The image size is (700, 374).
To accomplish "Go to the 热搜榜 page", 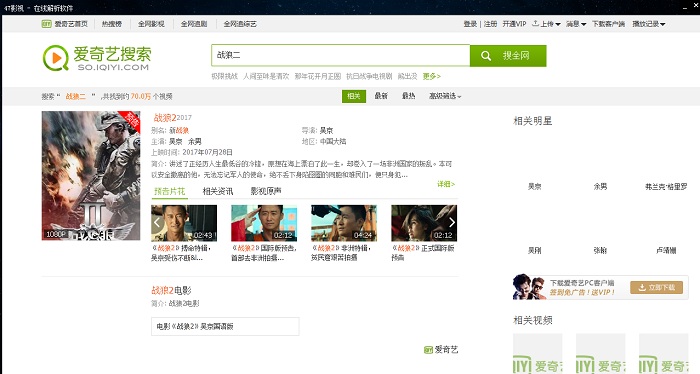I will 112,24.
